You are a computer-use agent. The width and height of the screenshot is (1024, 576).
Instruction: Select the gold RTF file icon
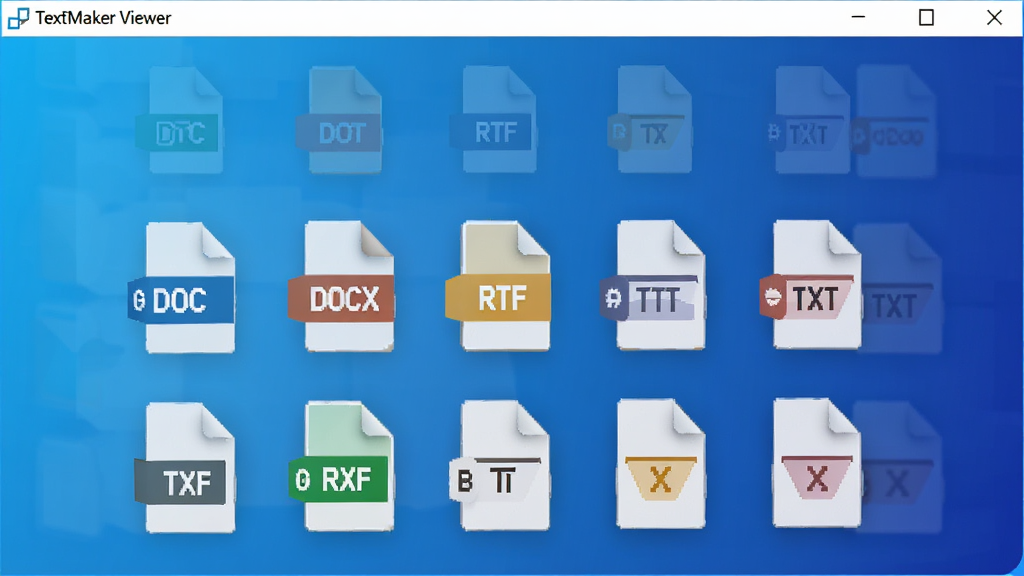click(498, 285)
